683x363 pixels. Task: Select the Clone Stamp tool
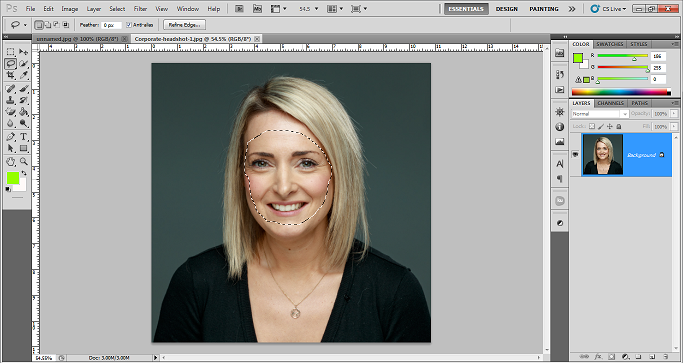click(10, 100)
